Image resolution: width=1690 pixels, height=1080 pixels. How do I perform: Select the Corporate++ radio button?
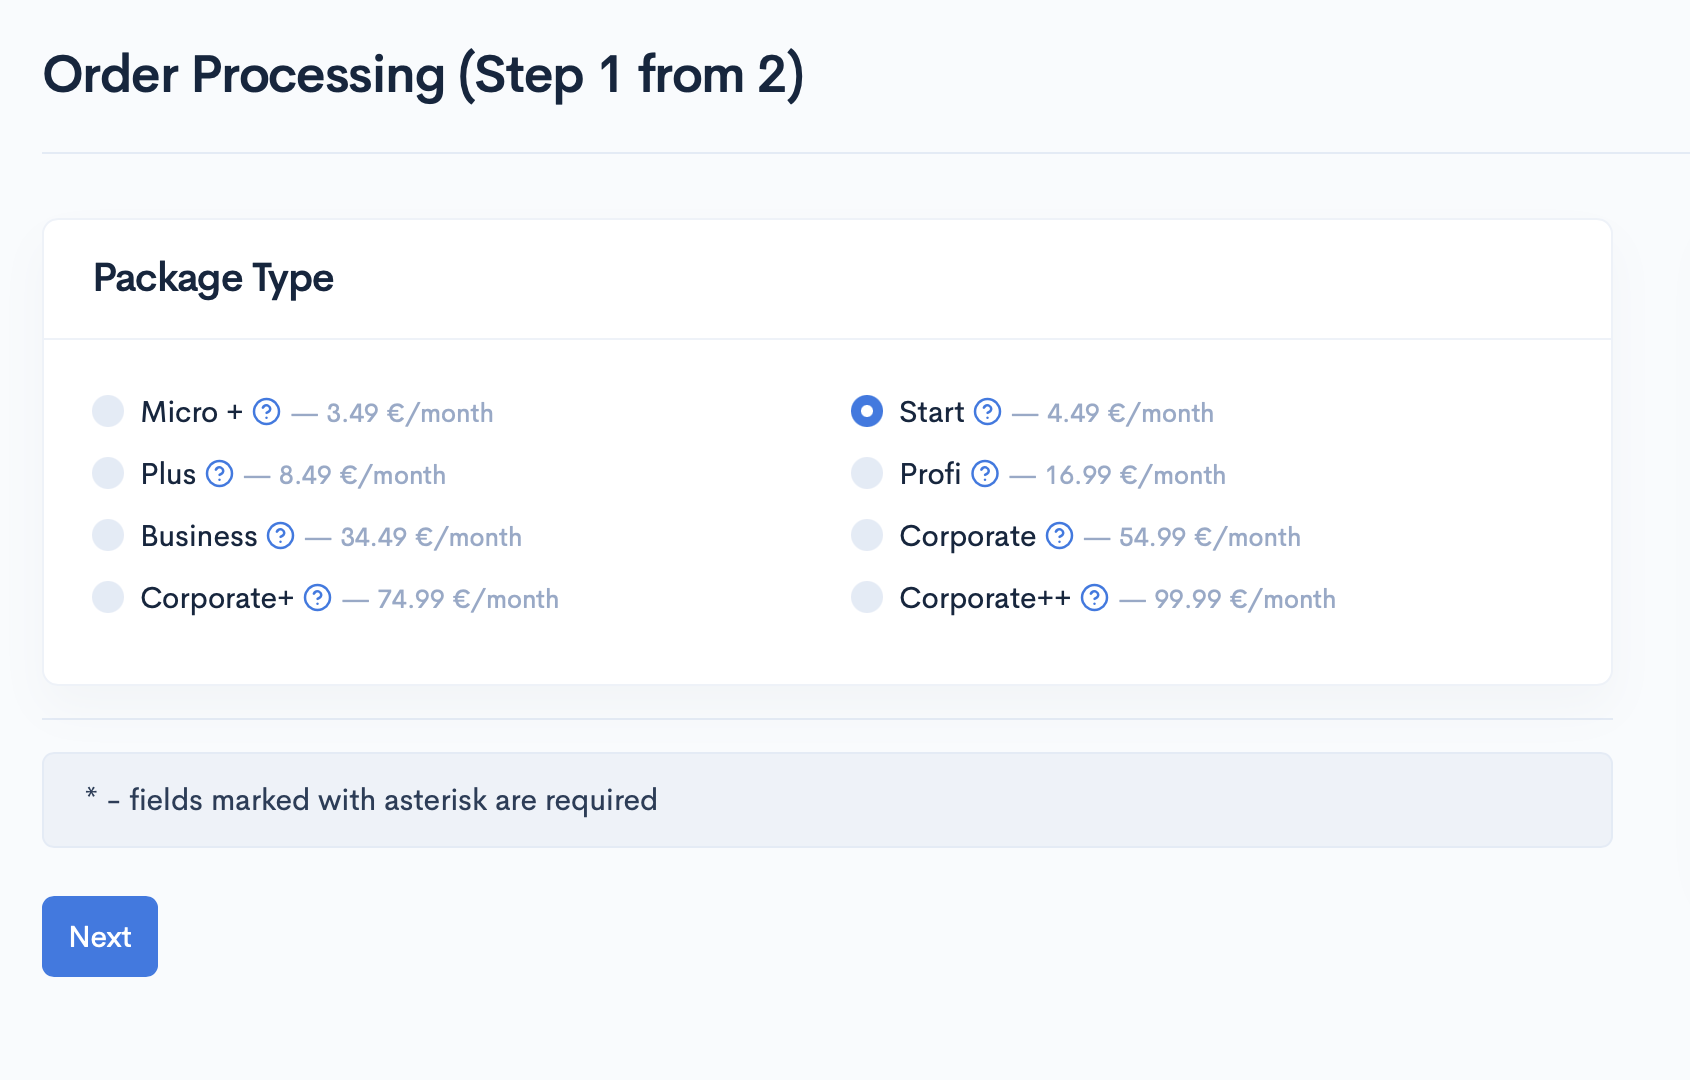(867, 597)
